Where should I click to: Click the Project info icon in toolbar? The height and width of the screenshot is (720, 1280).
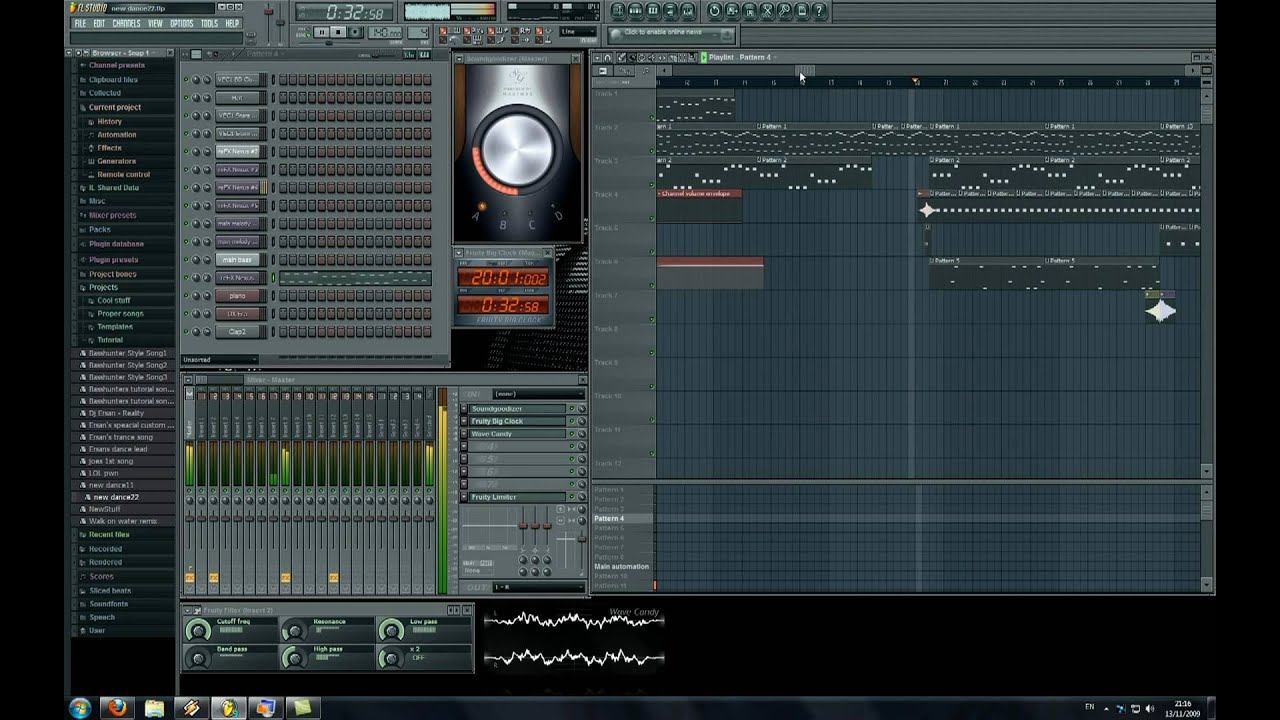(x=801, y=11)
